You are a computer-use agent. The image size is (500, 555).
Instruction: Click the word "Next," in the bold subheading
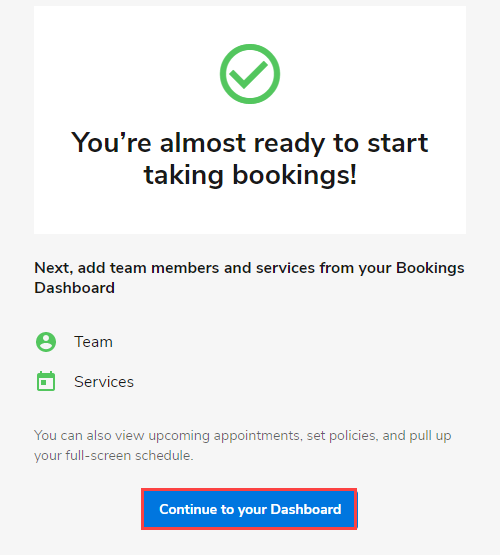pyautogui.click(x=53, y=268)
